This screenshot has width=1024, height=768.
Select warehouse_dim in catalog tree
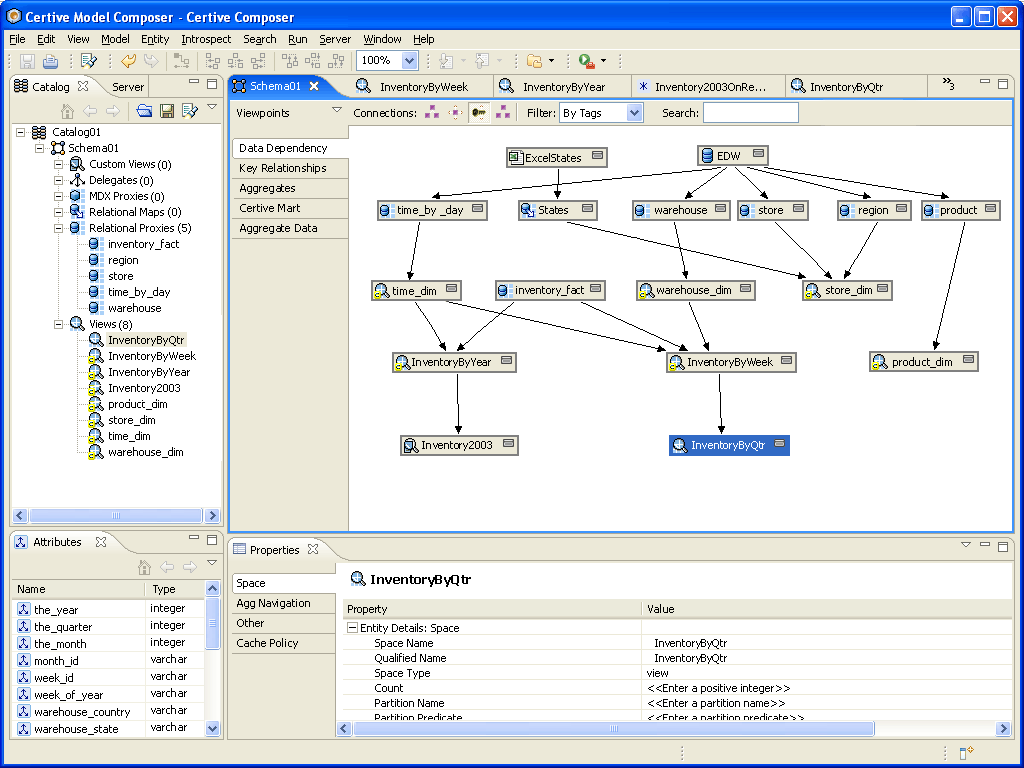(x=146, y=452)
